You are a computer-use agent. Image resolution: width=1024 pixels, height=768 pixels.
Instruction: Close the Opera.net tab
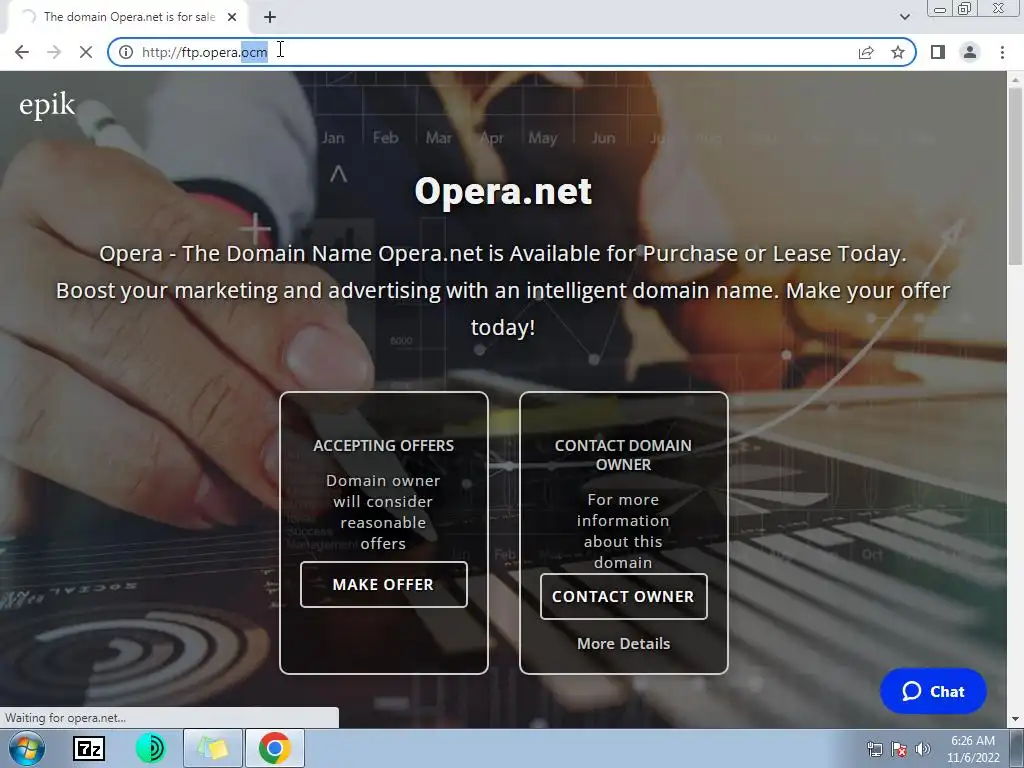coord(232,17)
